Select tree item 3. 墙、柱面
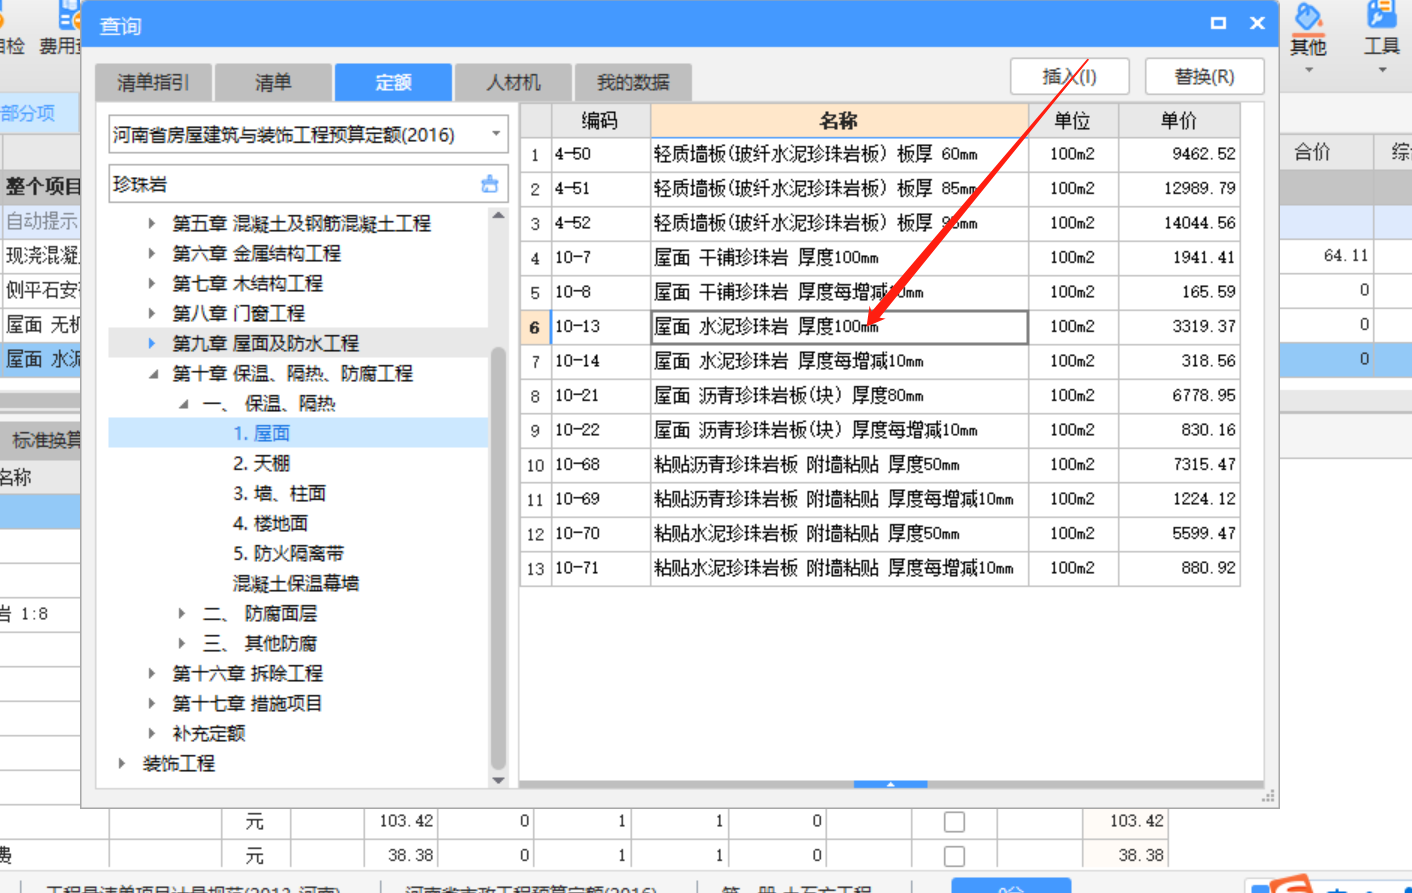This screenshot has height=893, width=1412. (279, 493)
